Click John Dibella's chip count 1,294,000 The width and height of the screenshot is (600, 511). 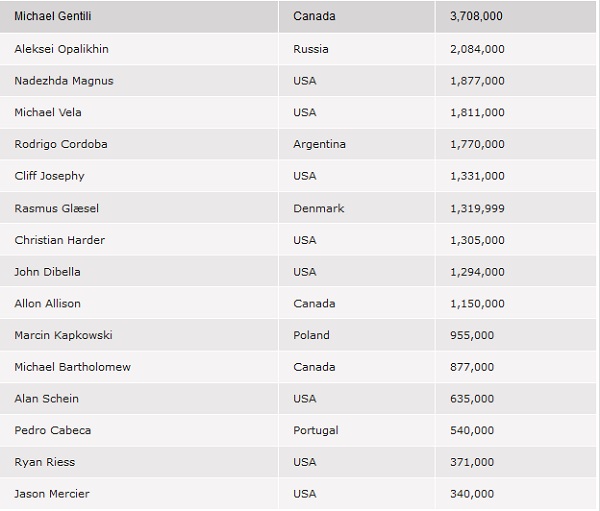coord(477,272)
